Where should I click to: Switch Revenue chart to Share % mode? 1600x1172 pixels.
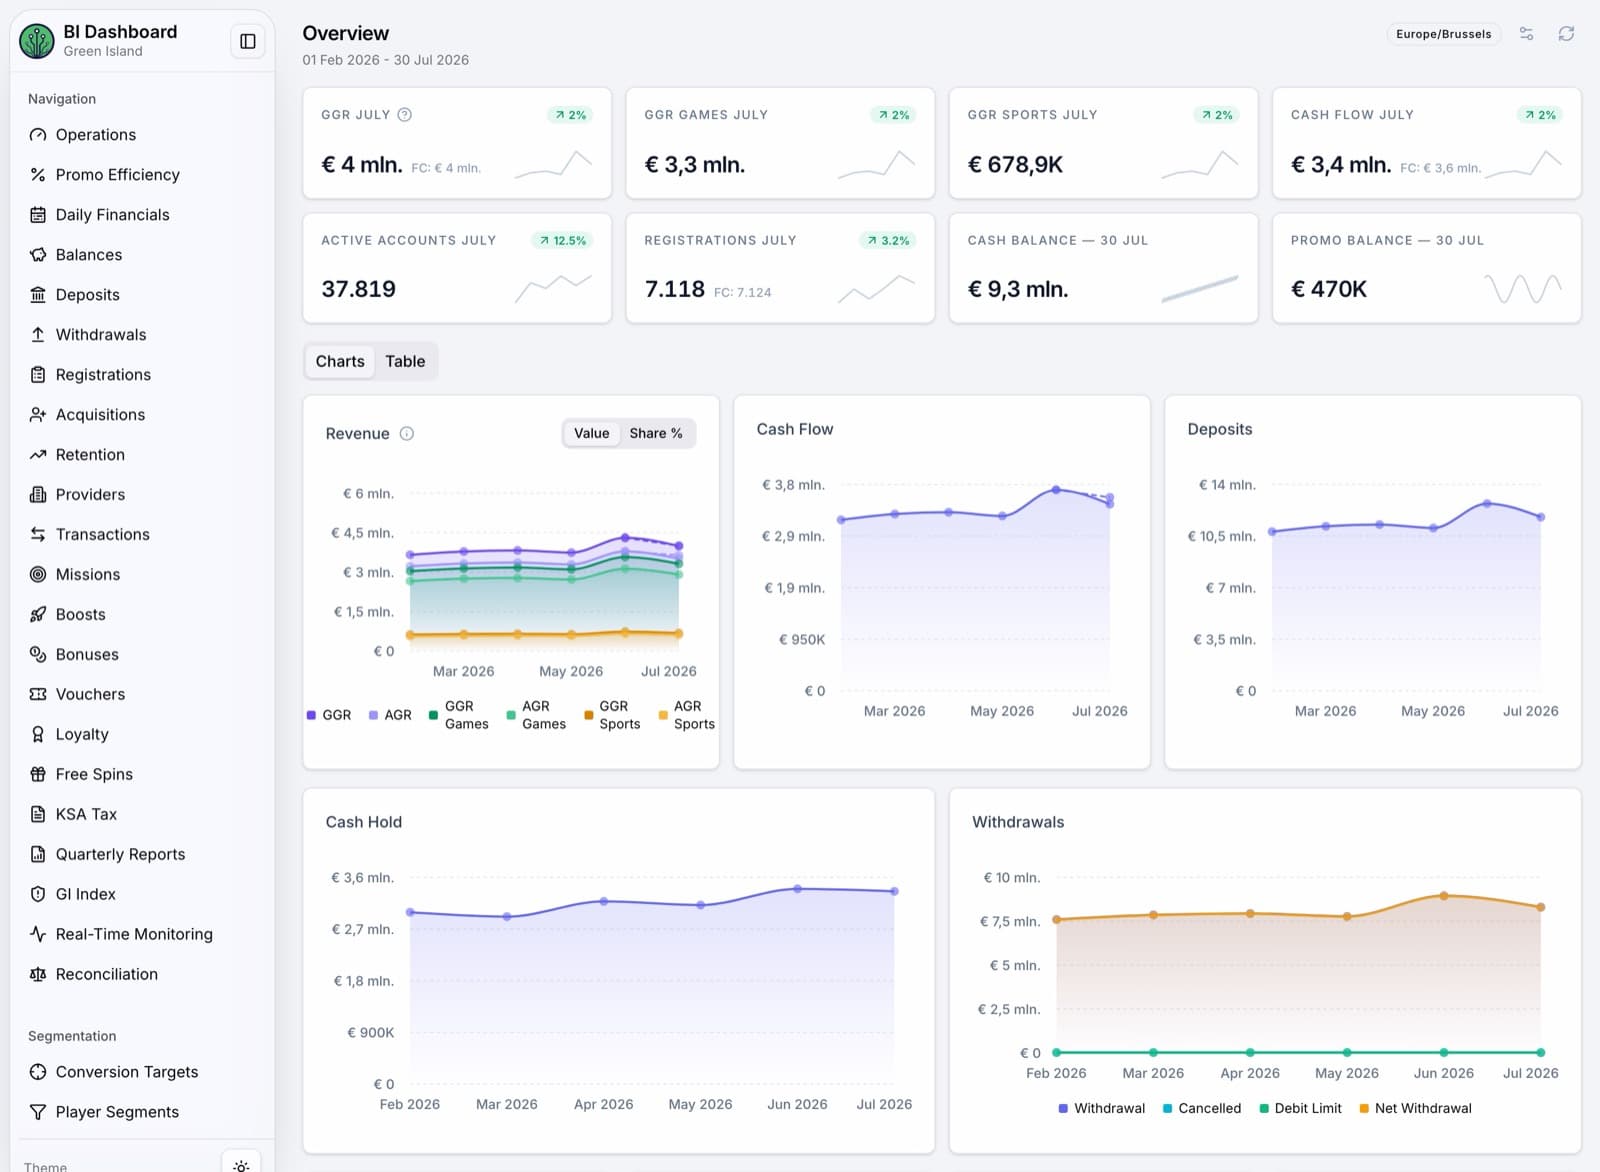coord(656,434)
